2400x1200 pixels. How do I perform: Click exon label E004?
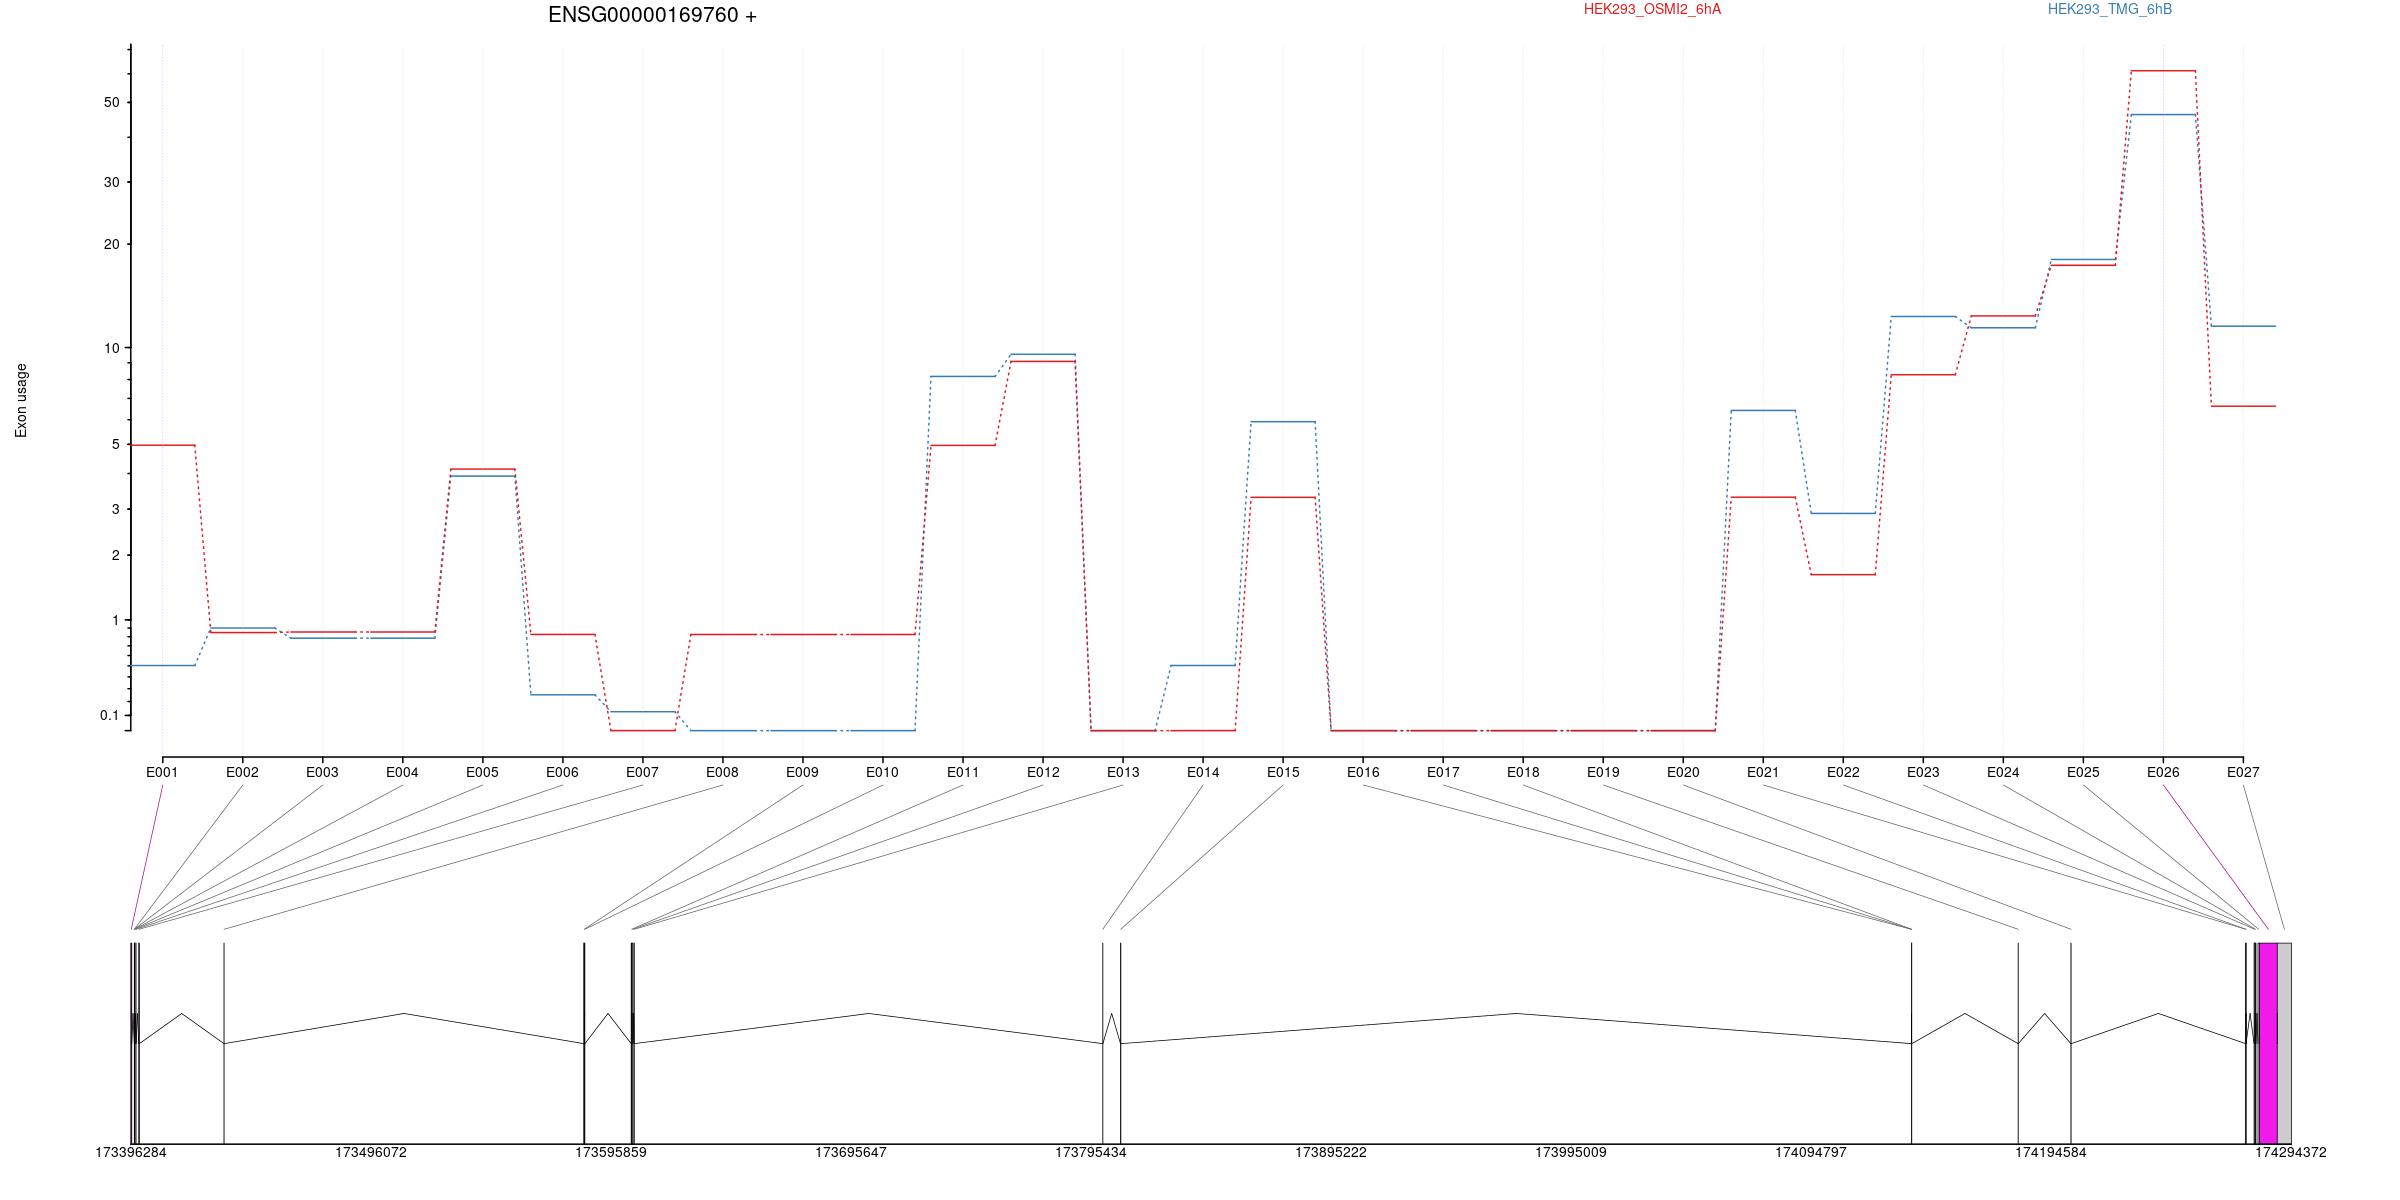coord(402,772)
